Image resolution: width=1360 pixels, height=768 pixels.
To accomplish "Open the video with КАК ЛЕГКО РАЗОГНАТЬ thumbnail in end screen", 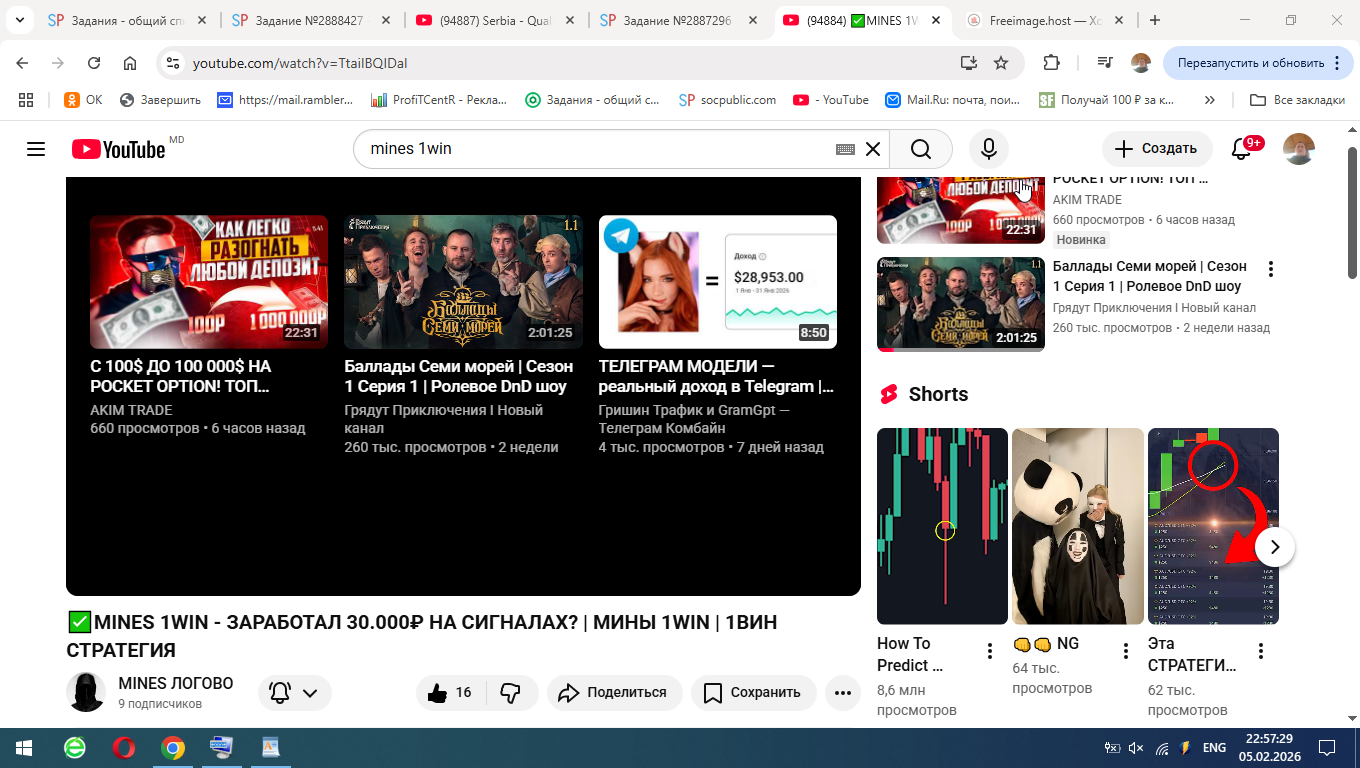I will tap(209, 281).
